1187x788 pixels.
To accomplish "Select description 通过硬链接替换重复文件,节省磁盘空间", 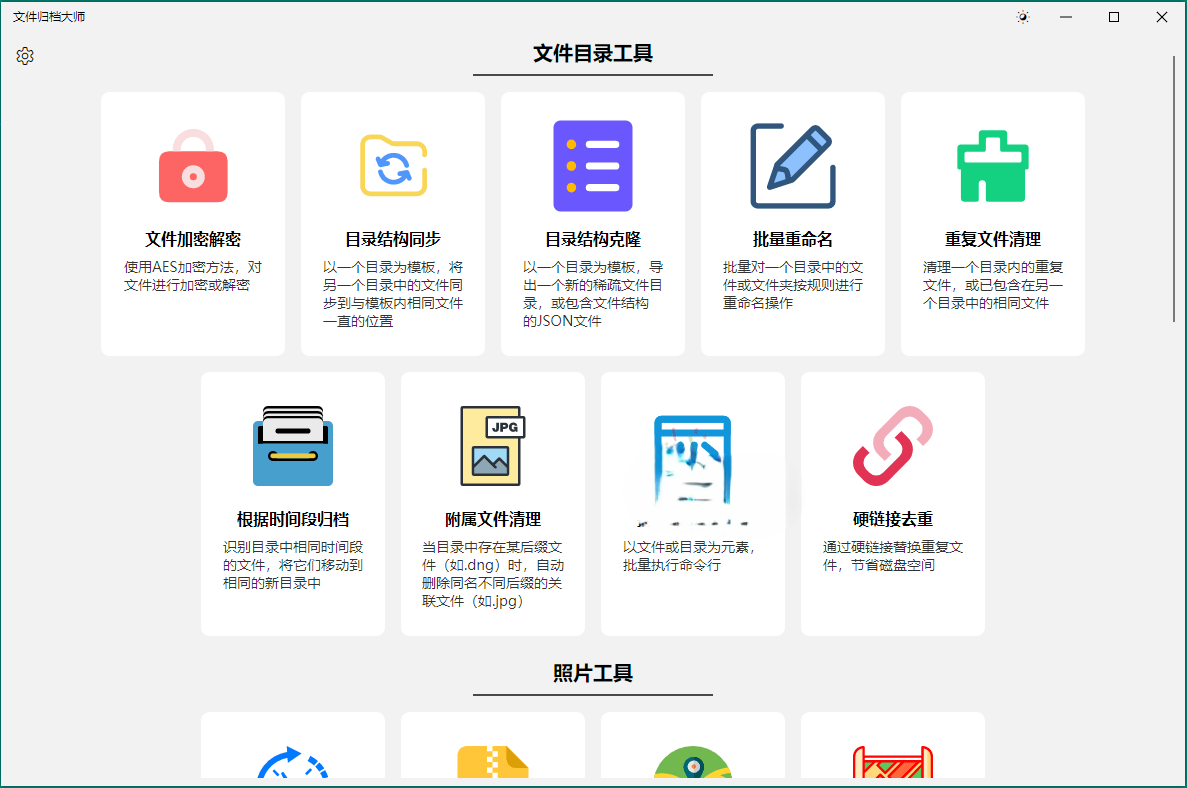I will pos(893,556).
